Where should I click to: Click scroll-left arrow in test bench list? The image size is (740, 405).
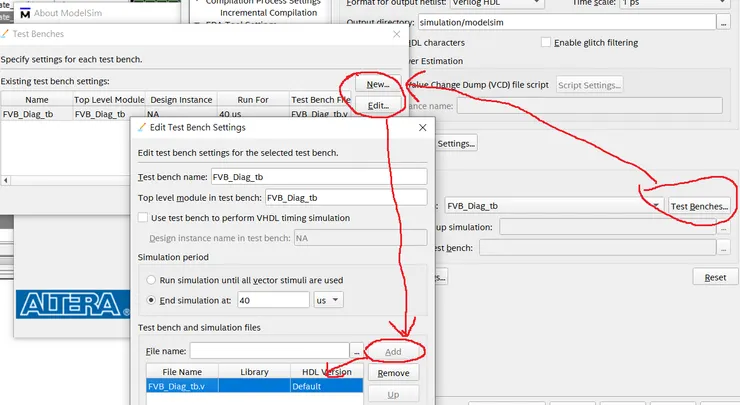click(6, 180)
